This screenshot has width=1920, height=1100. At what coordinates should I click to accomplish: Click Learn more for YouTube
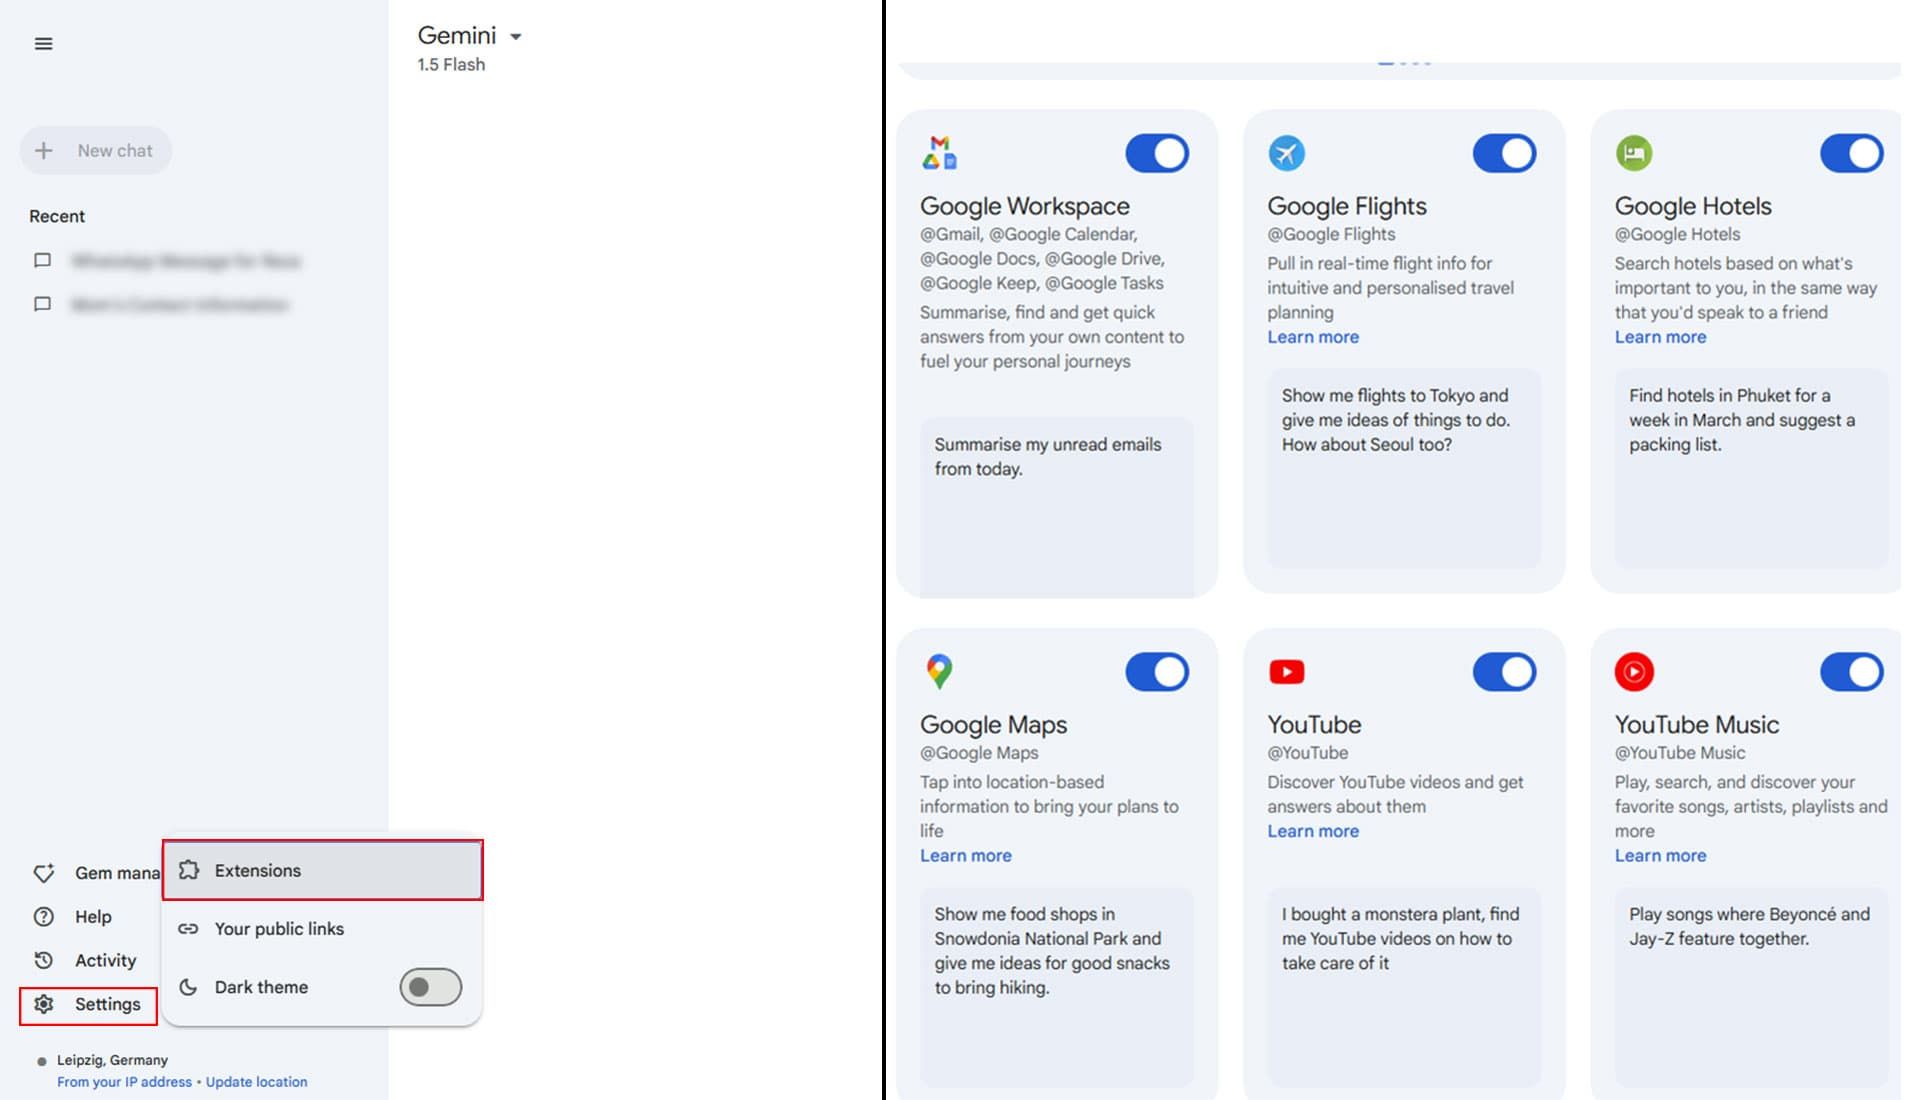[x=1313, y=832]
